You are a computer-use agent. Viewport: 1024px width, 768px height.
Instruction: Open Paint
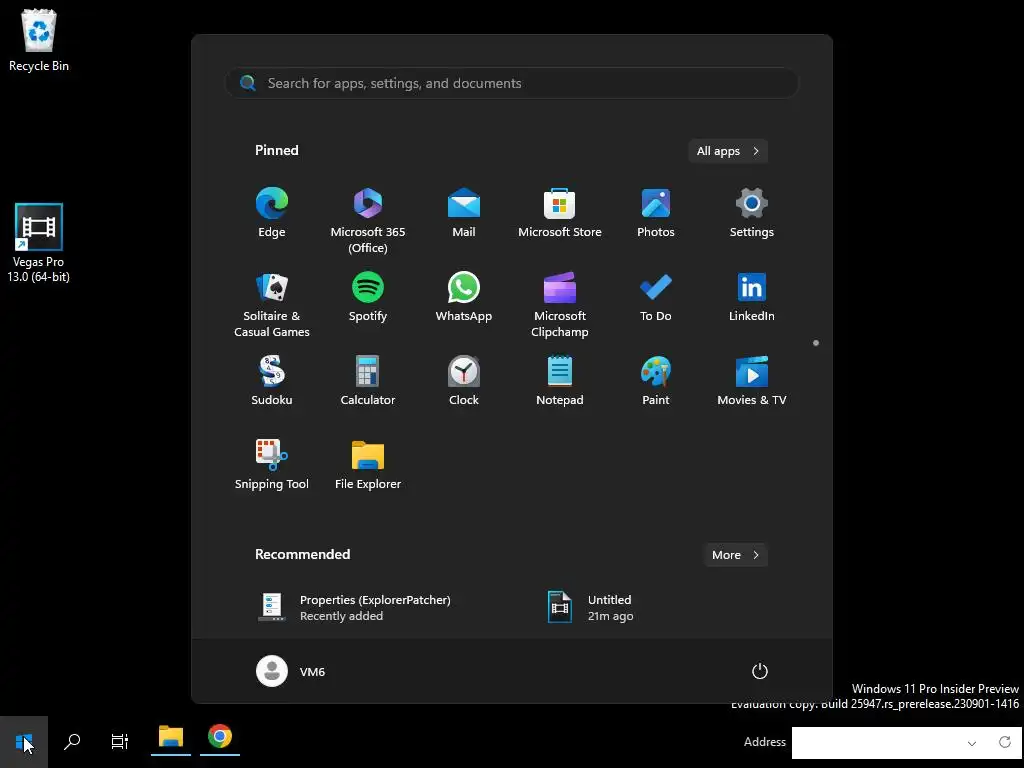656,381
